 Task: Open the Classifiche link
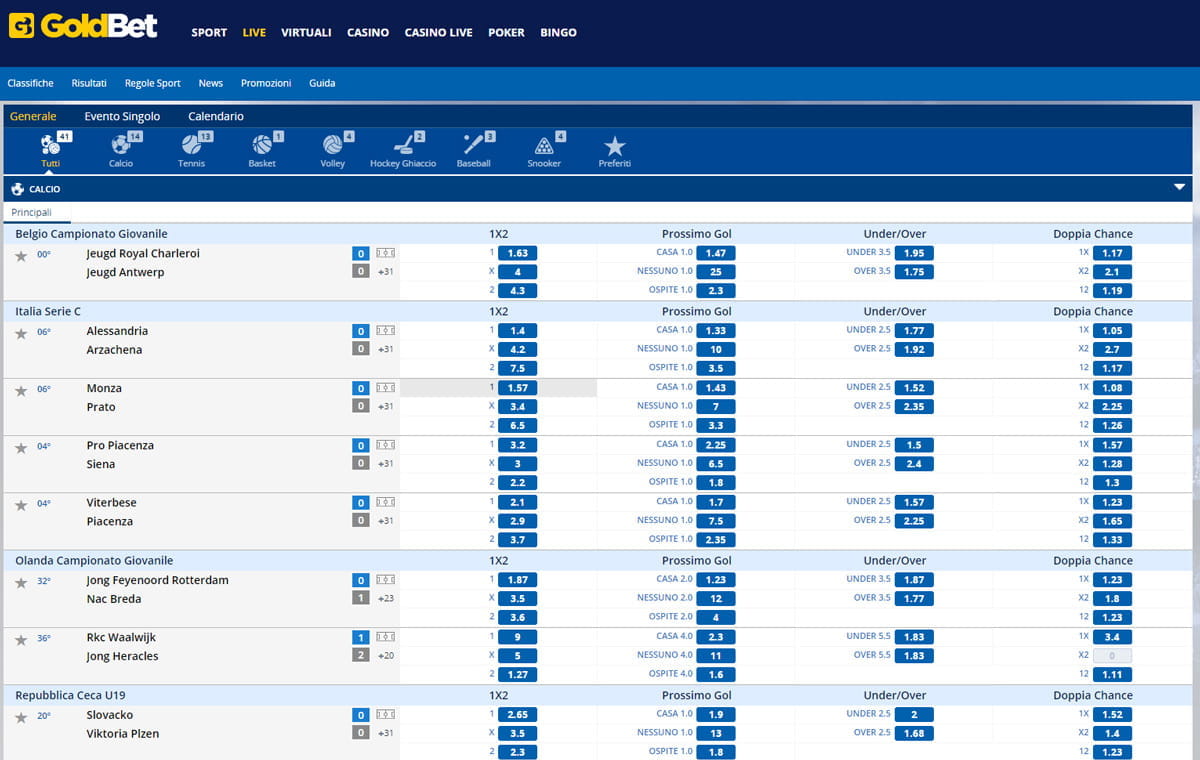click(x=30, y=83)
